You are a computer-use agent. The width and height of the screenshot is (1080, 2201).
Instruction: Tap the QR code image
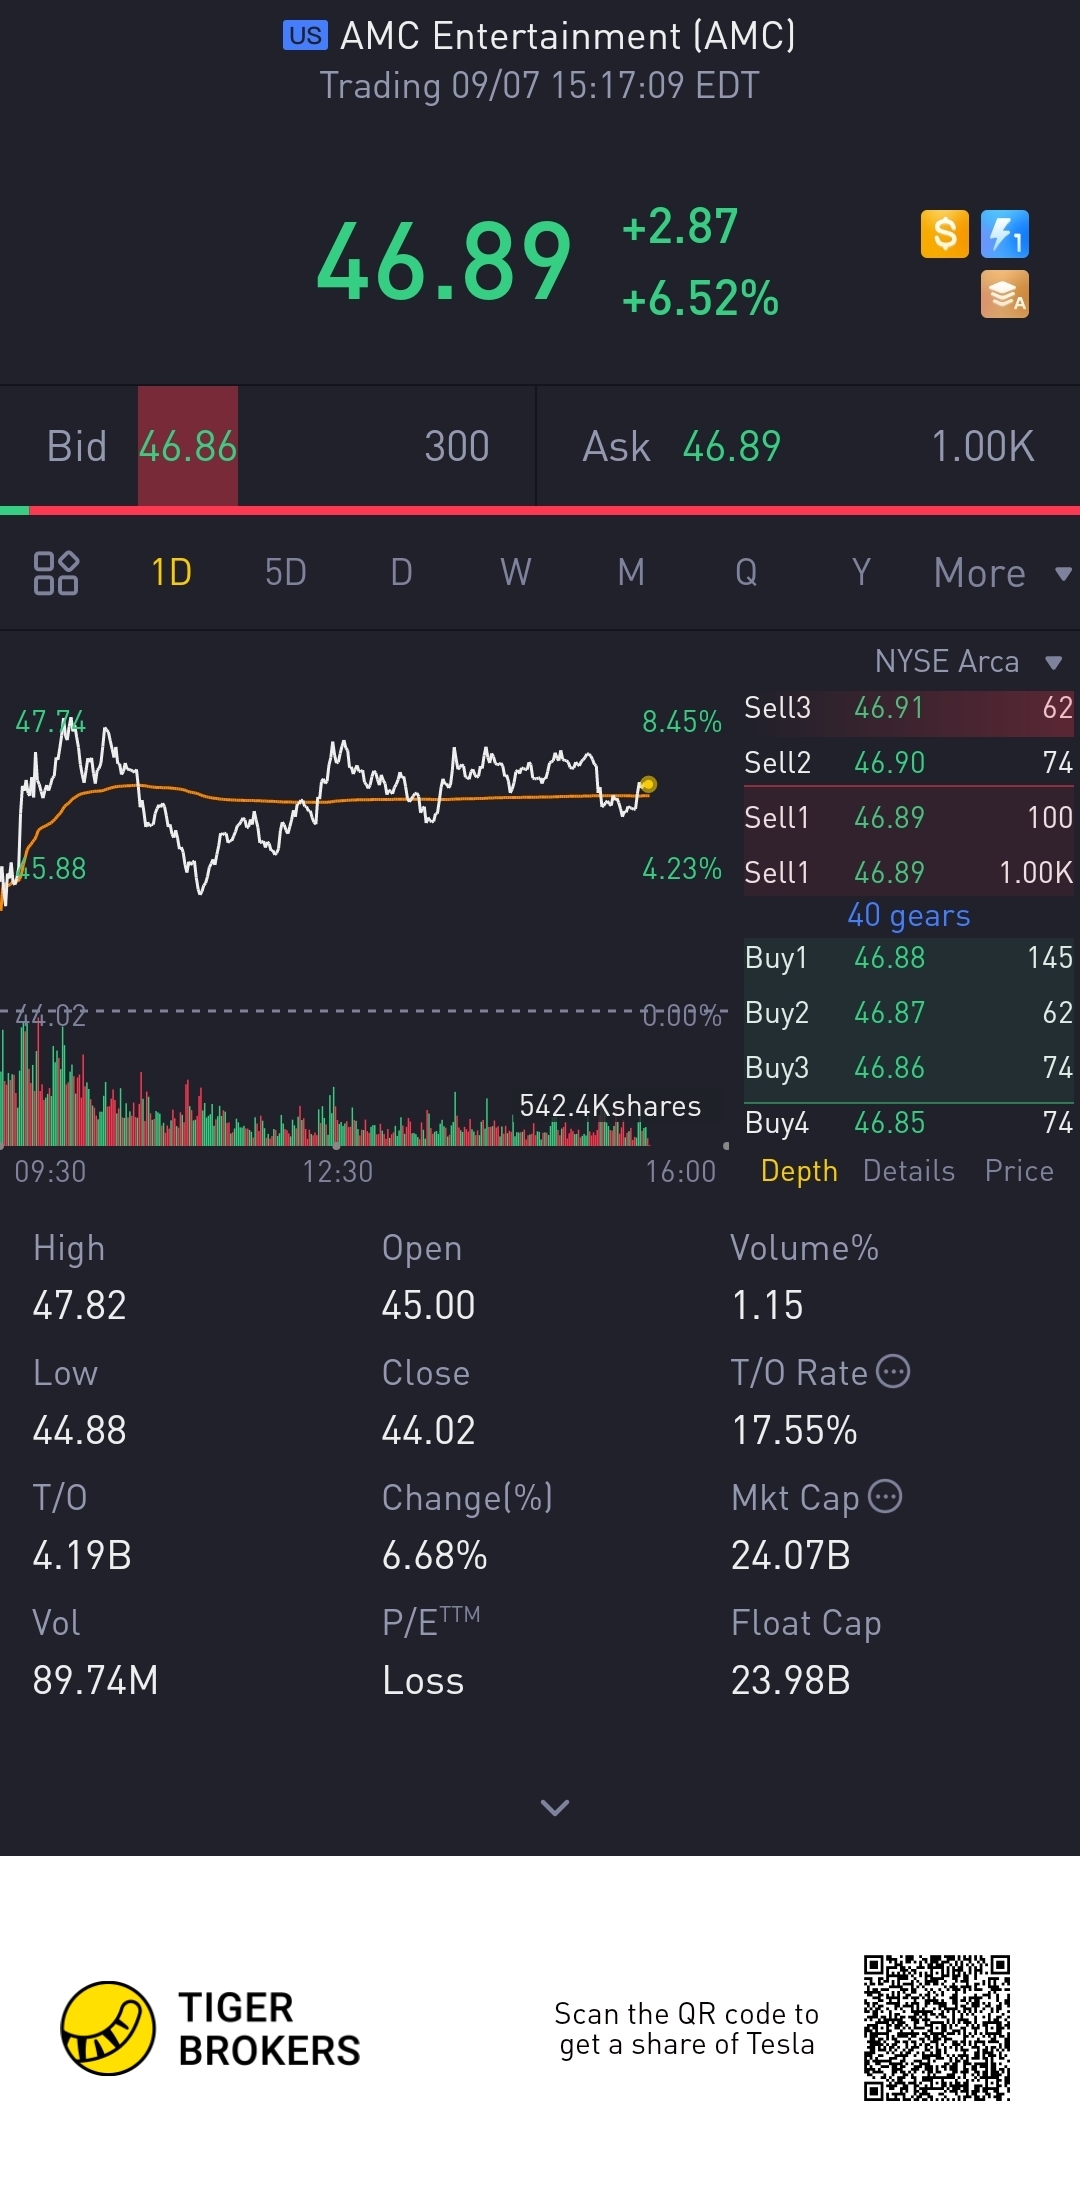click(x=937, y=2028)
